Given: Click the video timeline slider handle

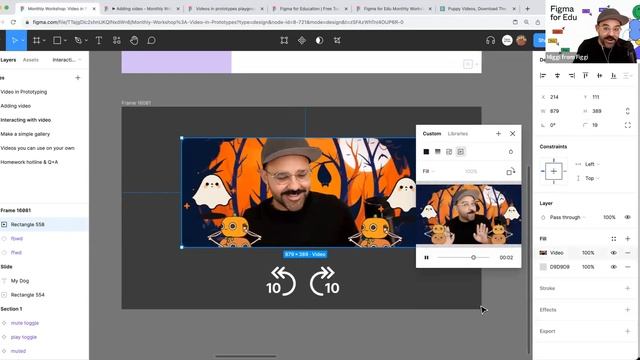Looking at the screenshot, I should (473, 258).
